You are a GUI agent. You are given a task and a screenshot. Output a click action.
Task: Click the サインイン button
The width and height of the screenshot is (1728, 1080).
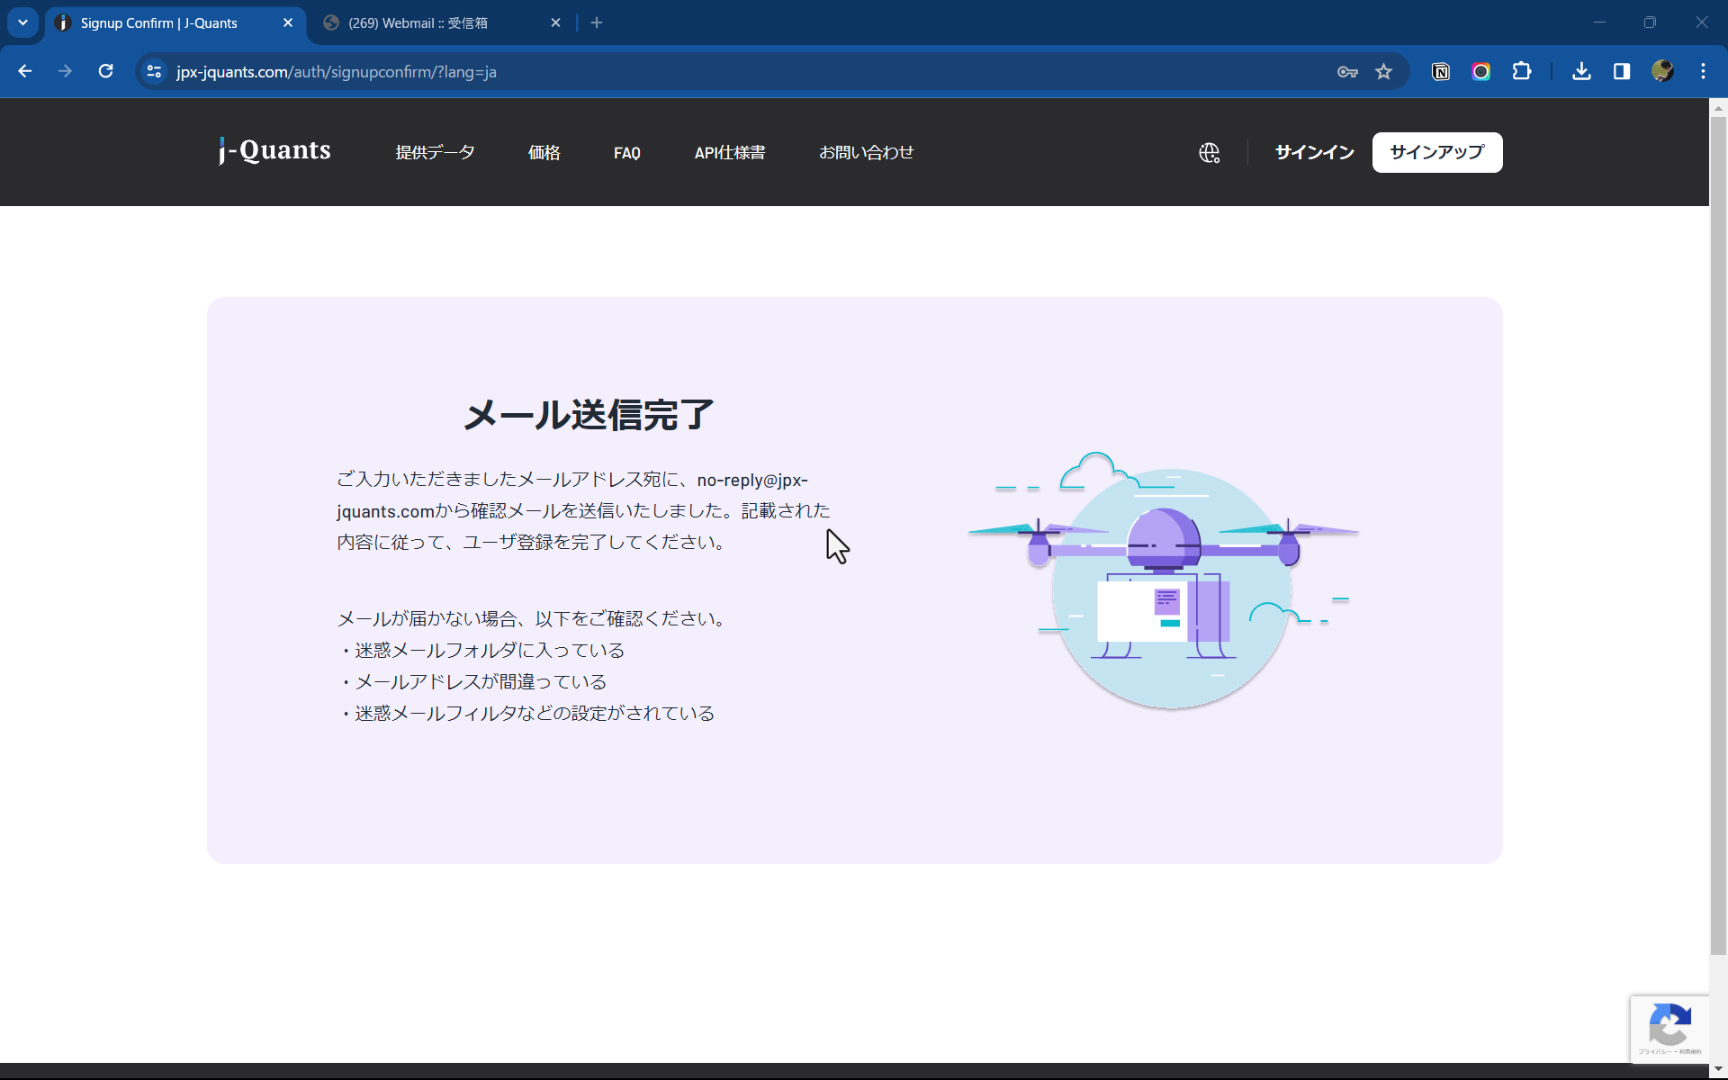point(1313,152)
